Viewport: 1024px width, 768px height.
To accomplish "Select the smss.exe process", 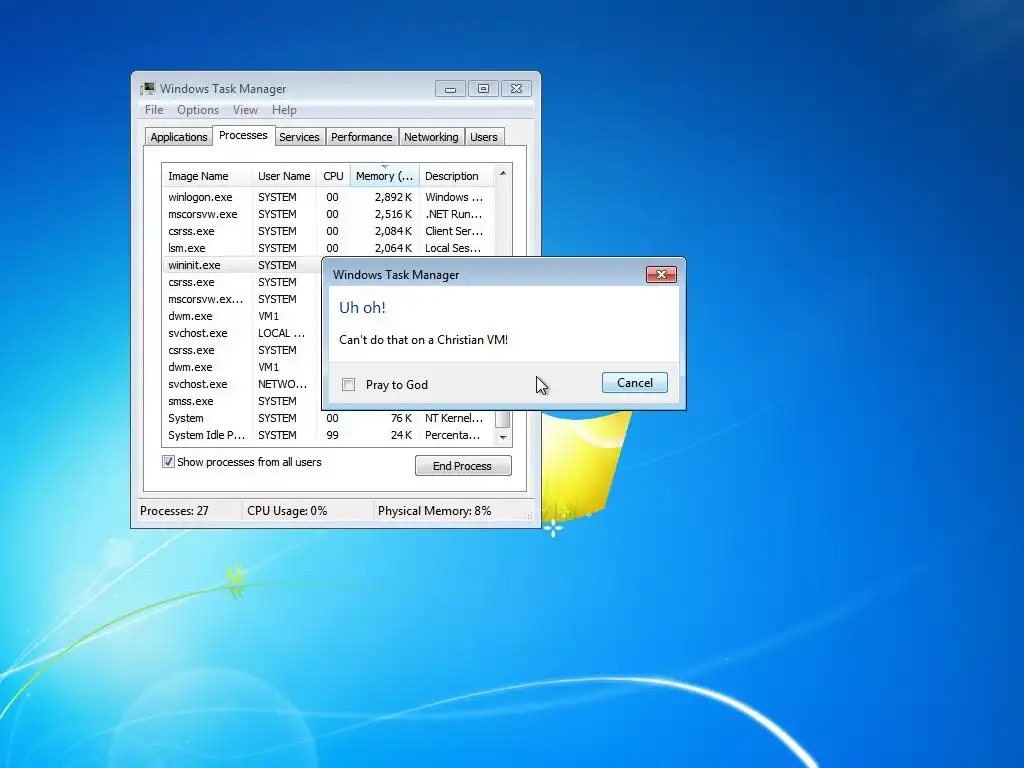I will (242, 401).
